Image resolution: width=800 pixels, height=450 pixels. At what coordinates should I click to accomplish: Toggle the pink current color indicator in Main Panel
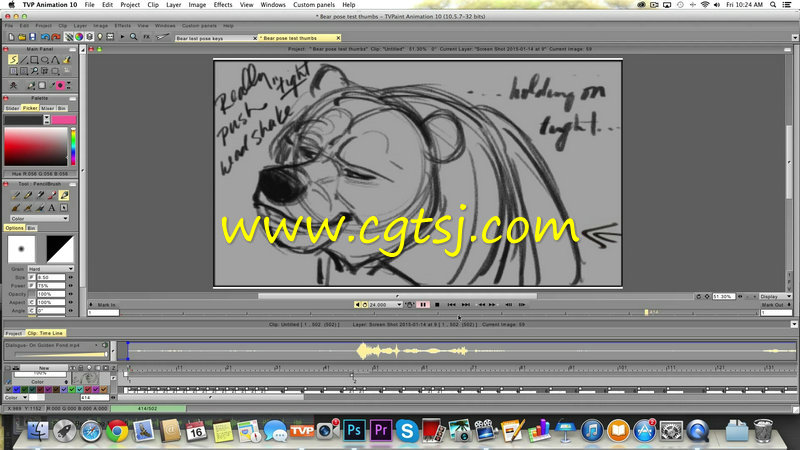61,85
